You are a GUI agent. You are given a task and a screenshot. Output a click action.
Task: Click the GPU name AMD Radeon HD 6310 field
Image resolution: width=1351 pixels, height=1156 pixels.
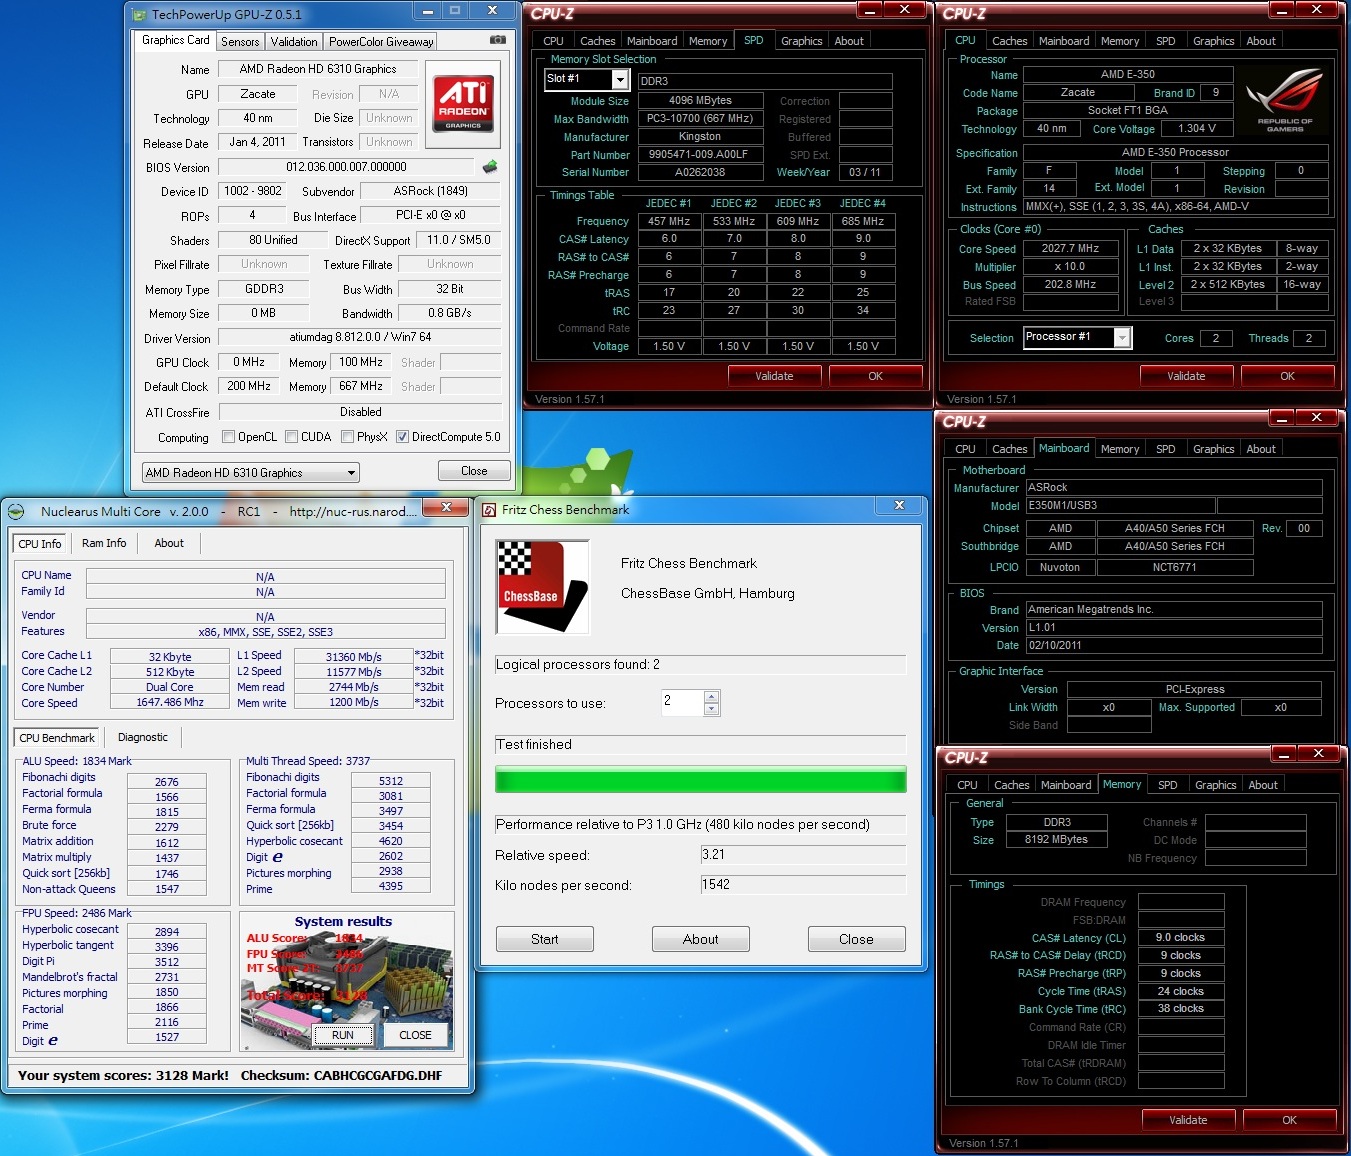coord(318,69)
